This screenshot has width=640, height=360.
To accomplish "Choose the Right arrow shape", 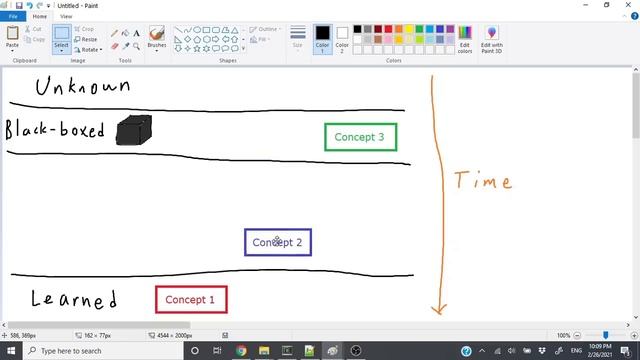I will [x=216, y=39].
